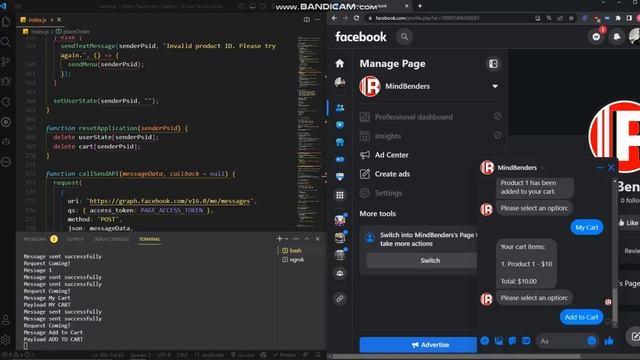Switch to the Debug Console tab
Image resolution: width=640 pixels, height=360 pixels.
(x=111, y=239)
